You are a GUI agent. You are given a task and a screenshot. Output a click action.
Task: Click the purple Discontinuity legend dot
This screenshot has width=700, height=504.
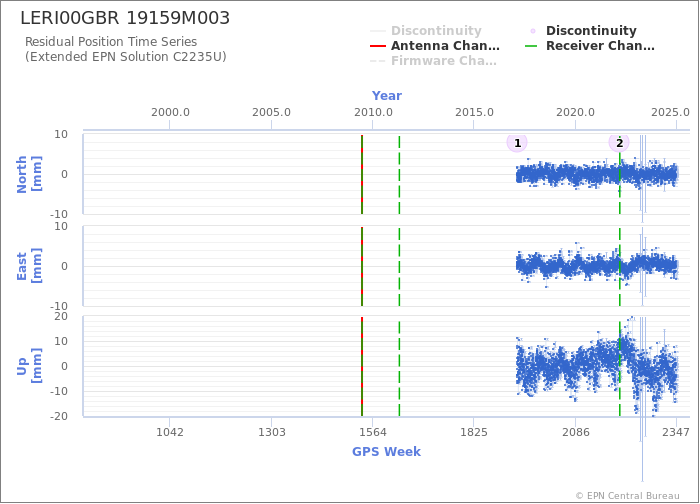(x=533, y=31)
